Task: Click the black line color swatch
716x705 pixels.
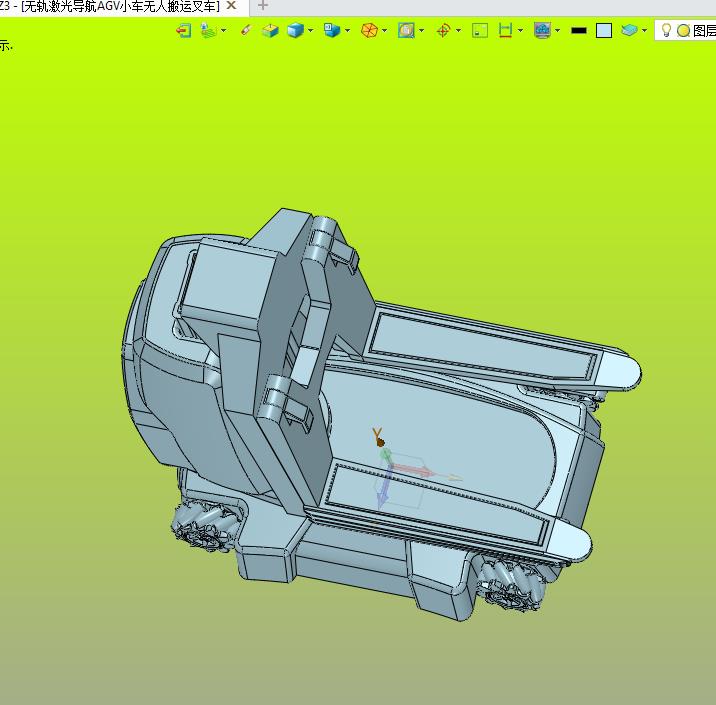Action: (579, 31)
